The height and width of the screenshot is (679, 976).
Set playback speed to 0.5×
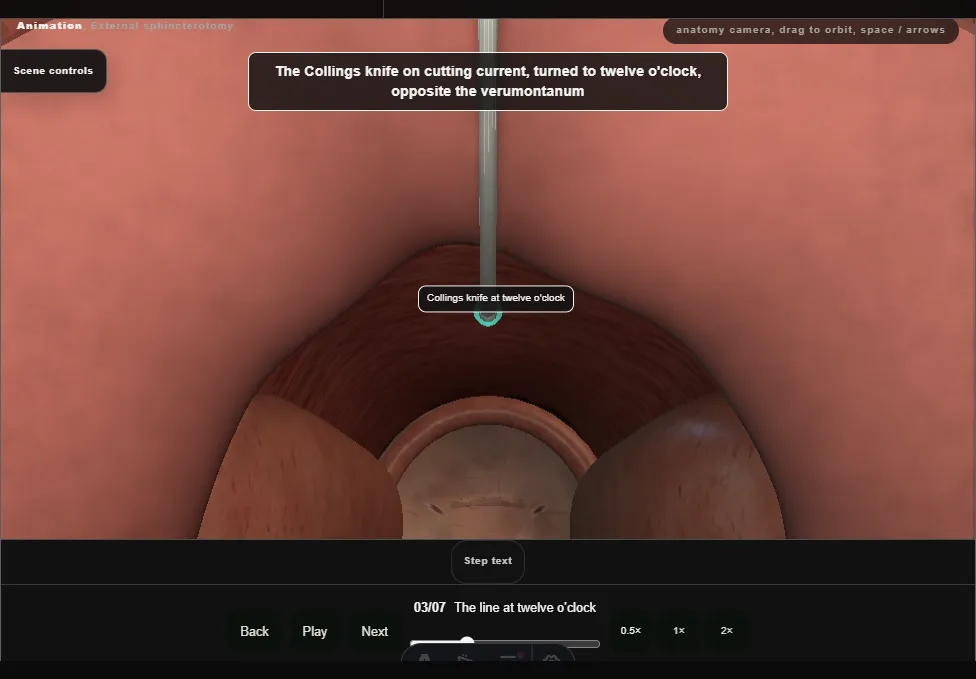[x=631, y=630]
